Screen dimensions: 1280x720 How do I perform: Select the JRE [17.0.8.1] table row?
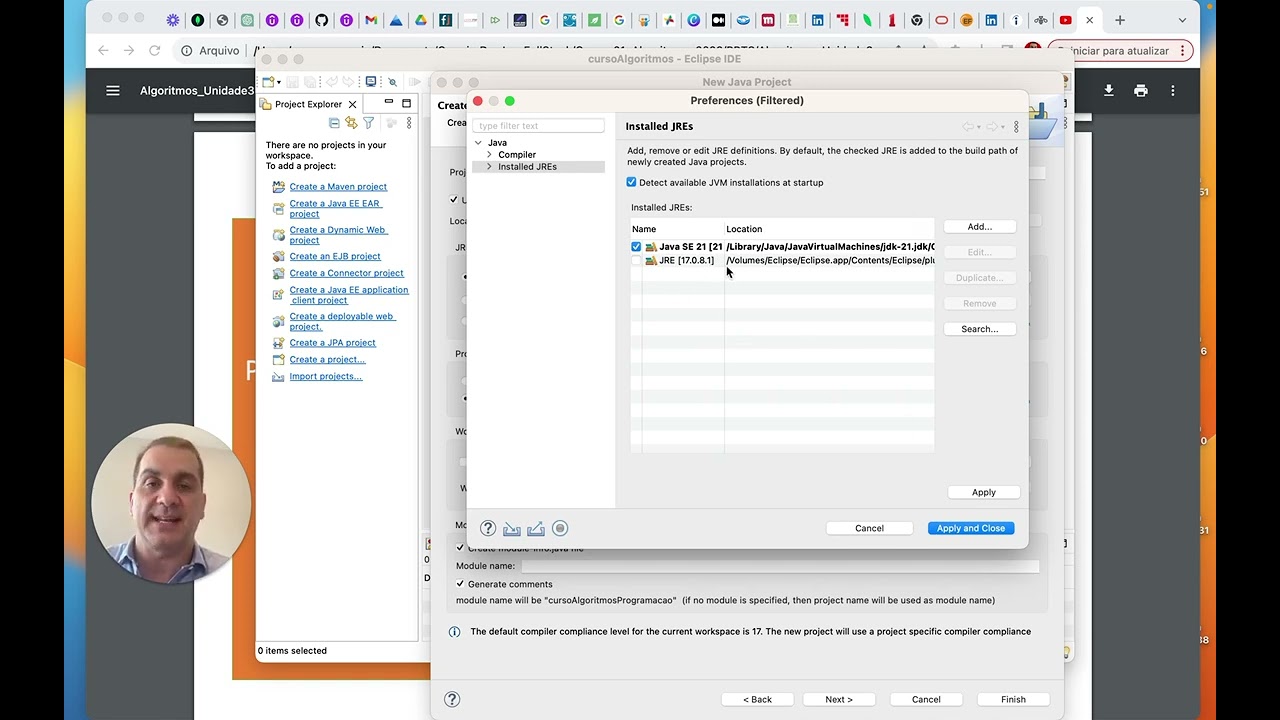tap(783, 260)
